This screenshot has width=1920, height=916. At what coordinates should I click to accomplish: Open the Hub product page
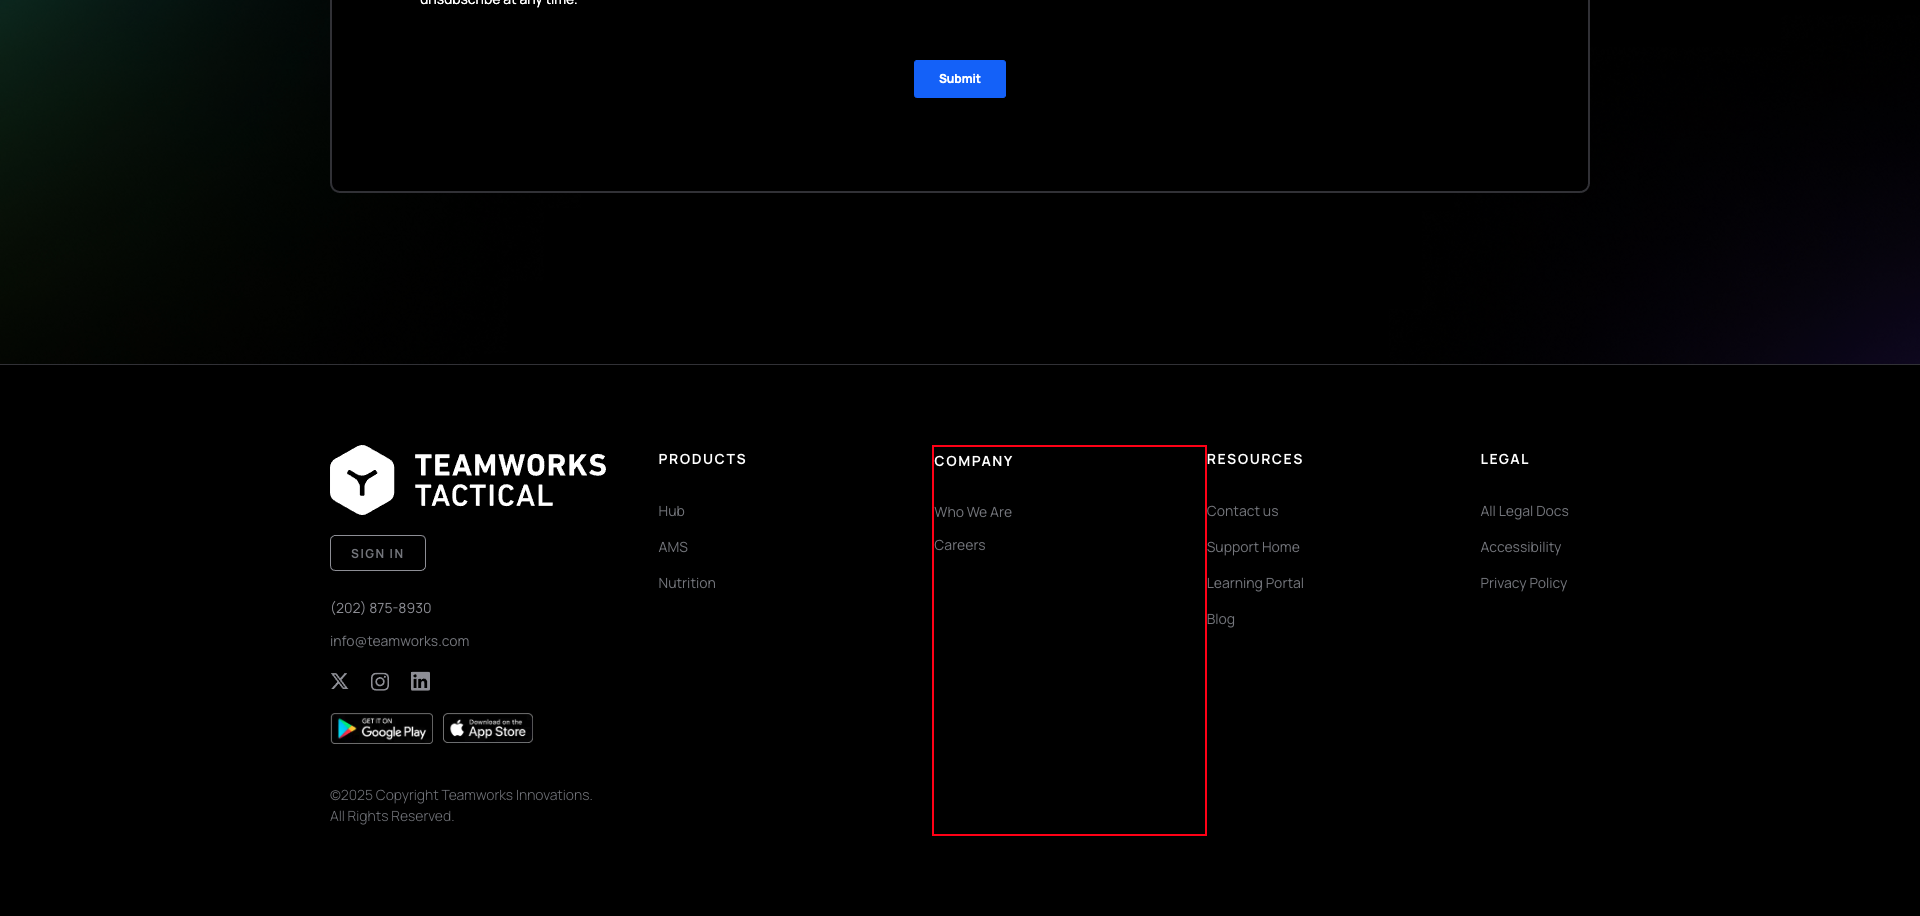tap(670, 511)
